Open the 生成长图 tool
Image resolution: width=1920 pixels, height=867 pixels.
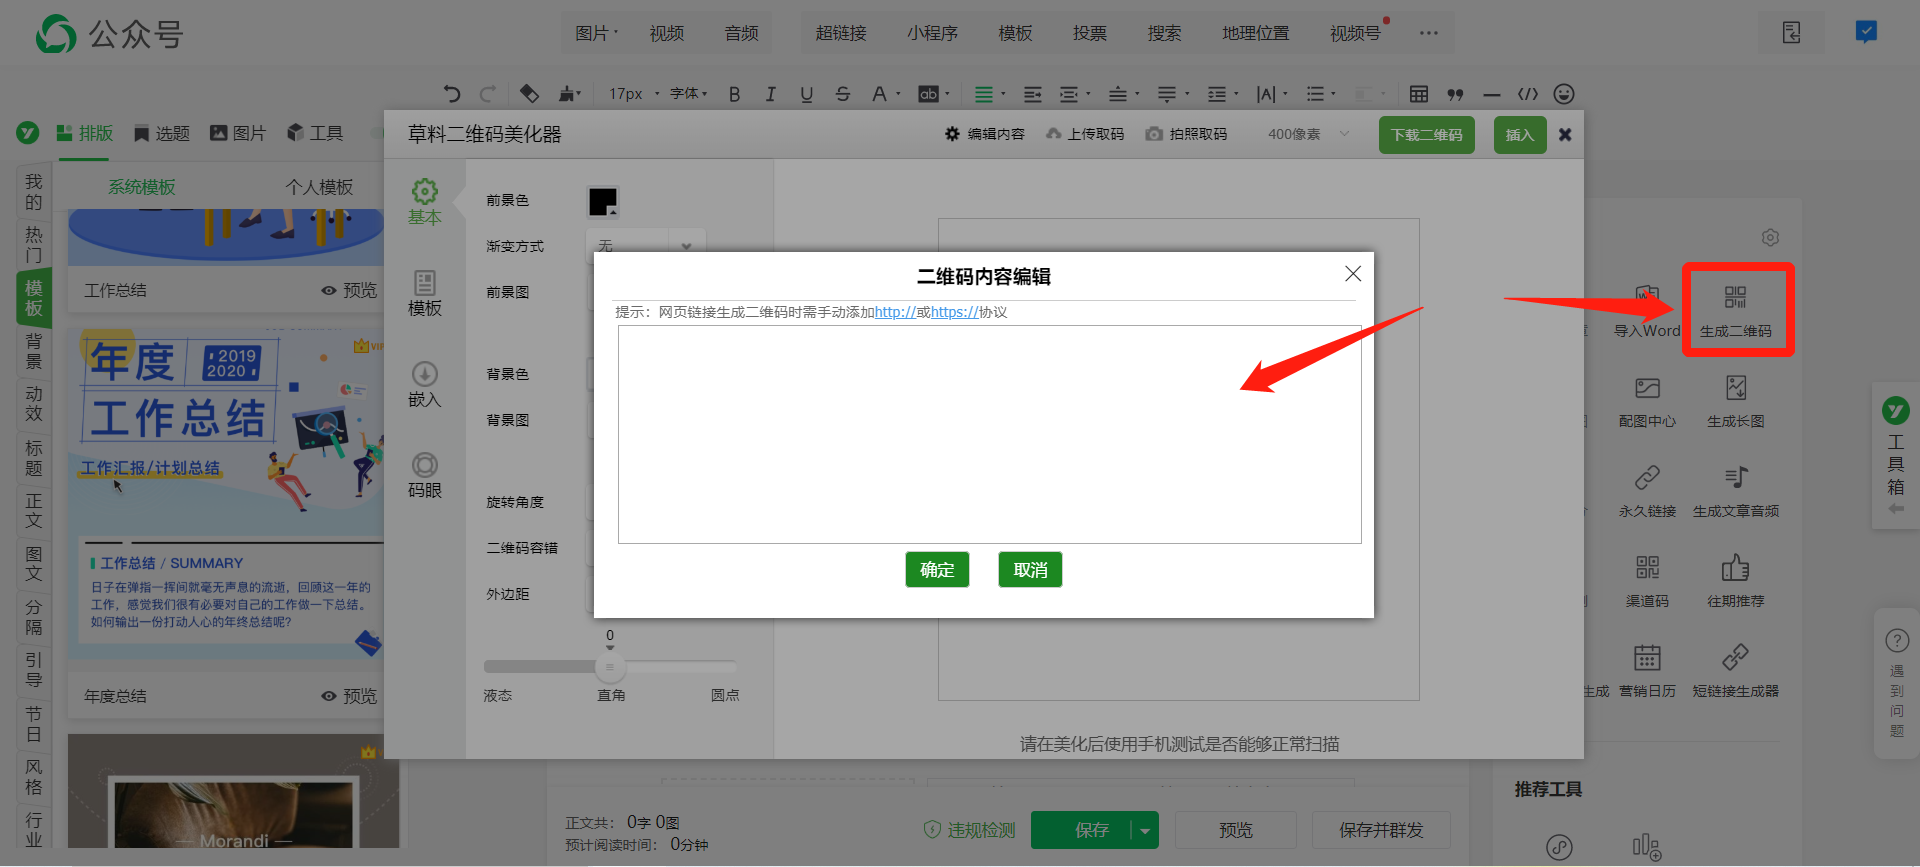click(1736, 401)
